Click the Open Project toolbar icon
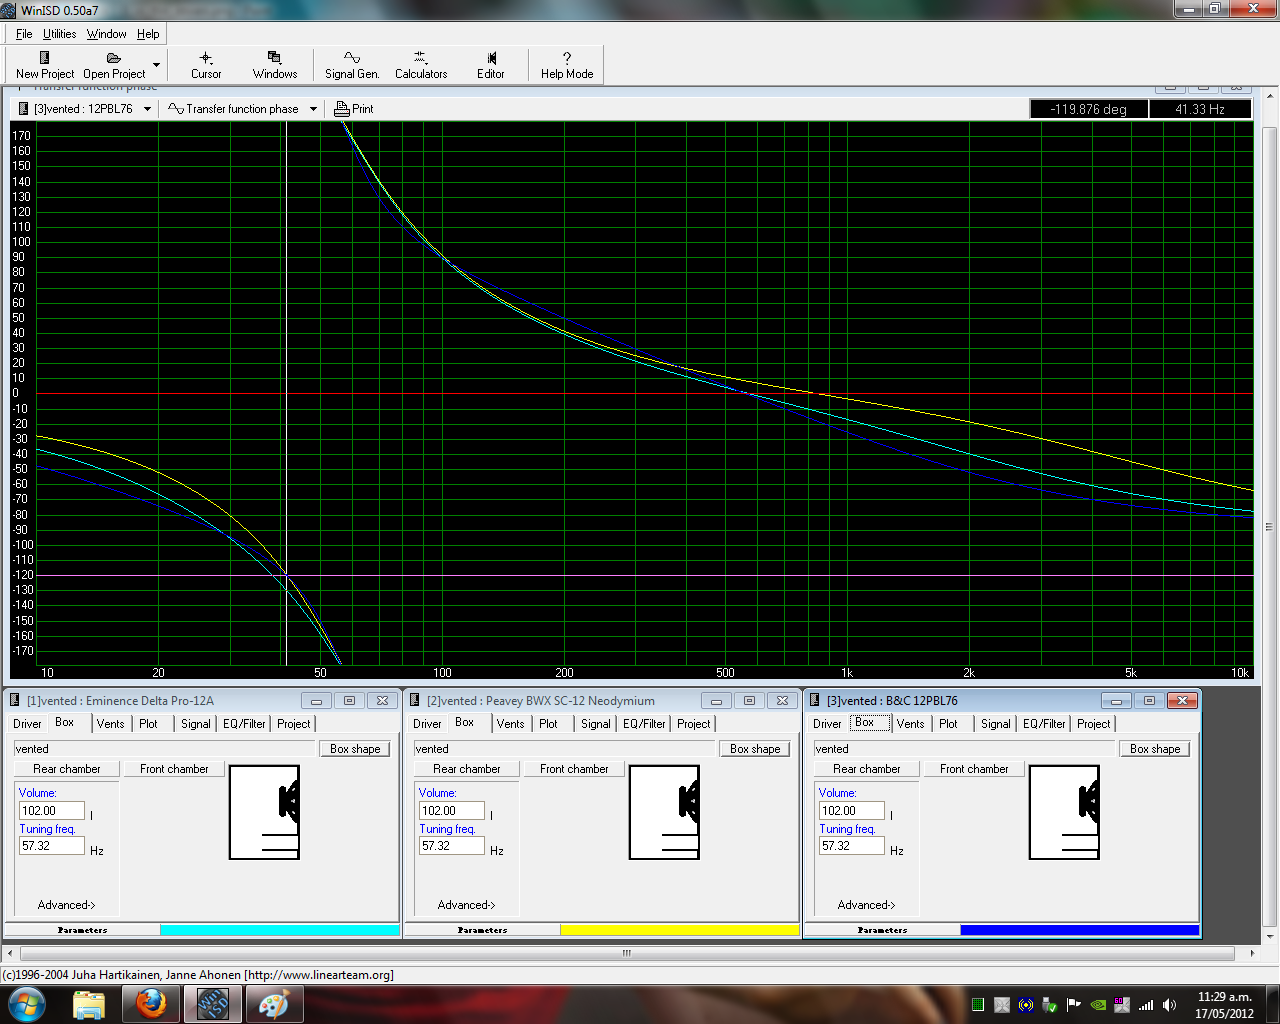Screen dimensions: 1280x1024 (x=113, y=64)
